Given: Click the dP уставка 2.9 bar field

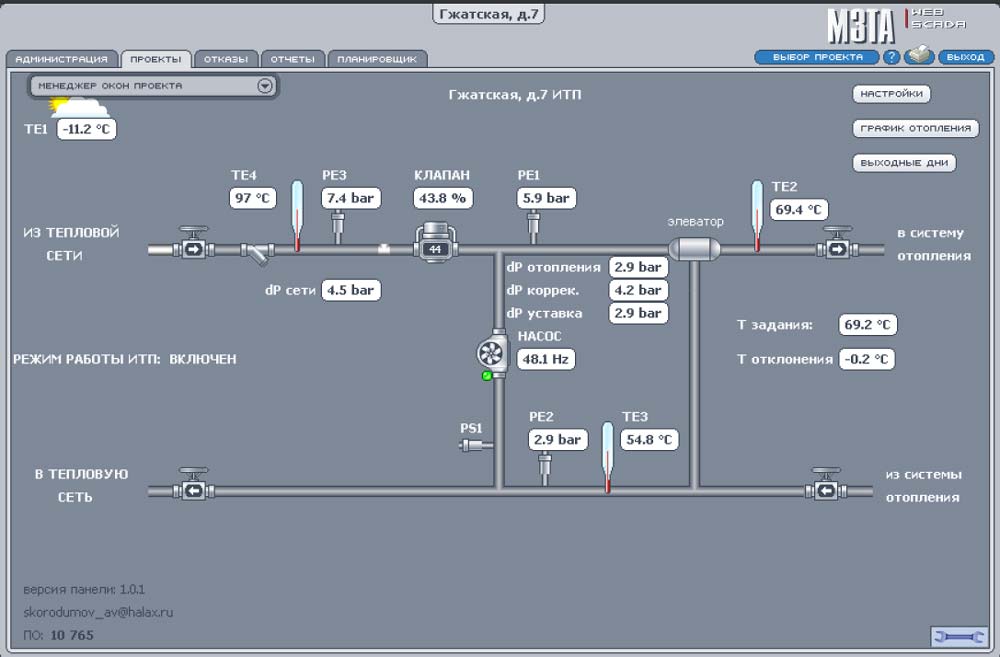Looking at the screenshot, I should (x=638, y=313).
